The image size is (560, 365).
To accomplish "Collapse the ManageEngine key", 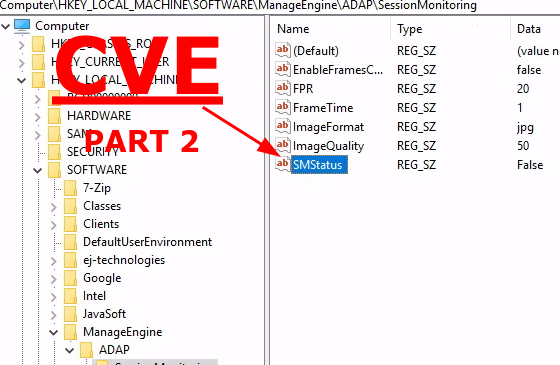I will pyautogui.click(x=54, y=332).
